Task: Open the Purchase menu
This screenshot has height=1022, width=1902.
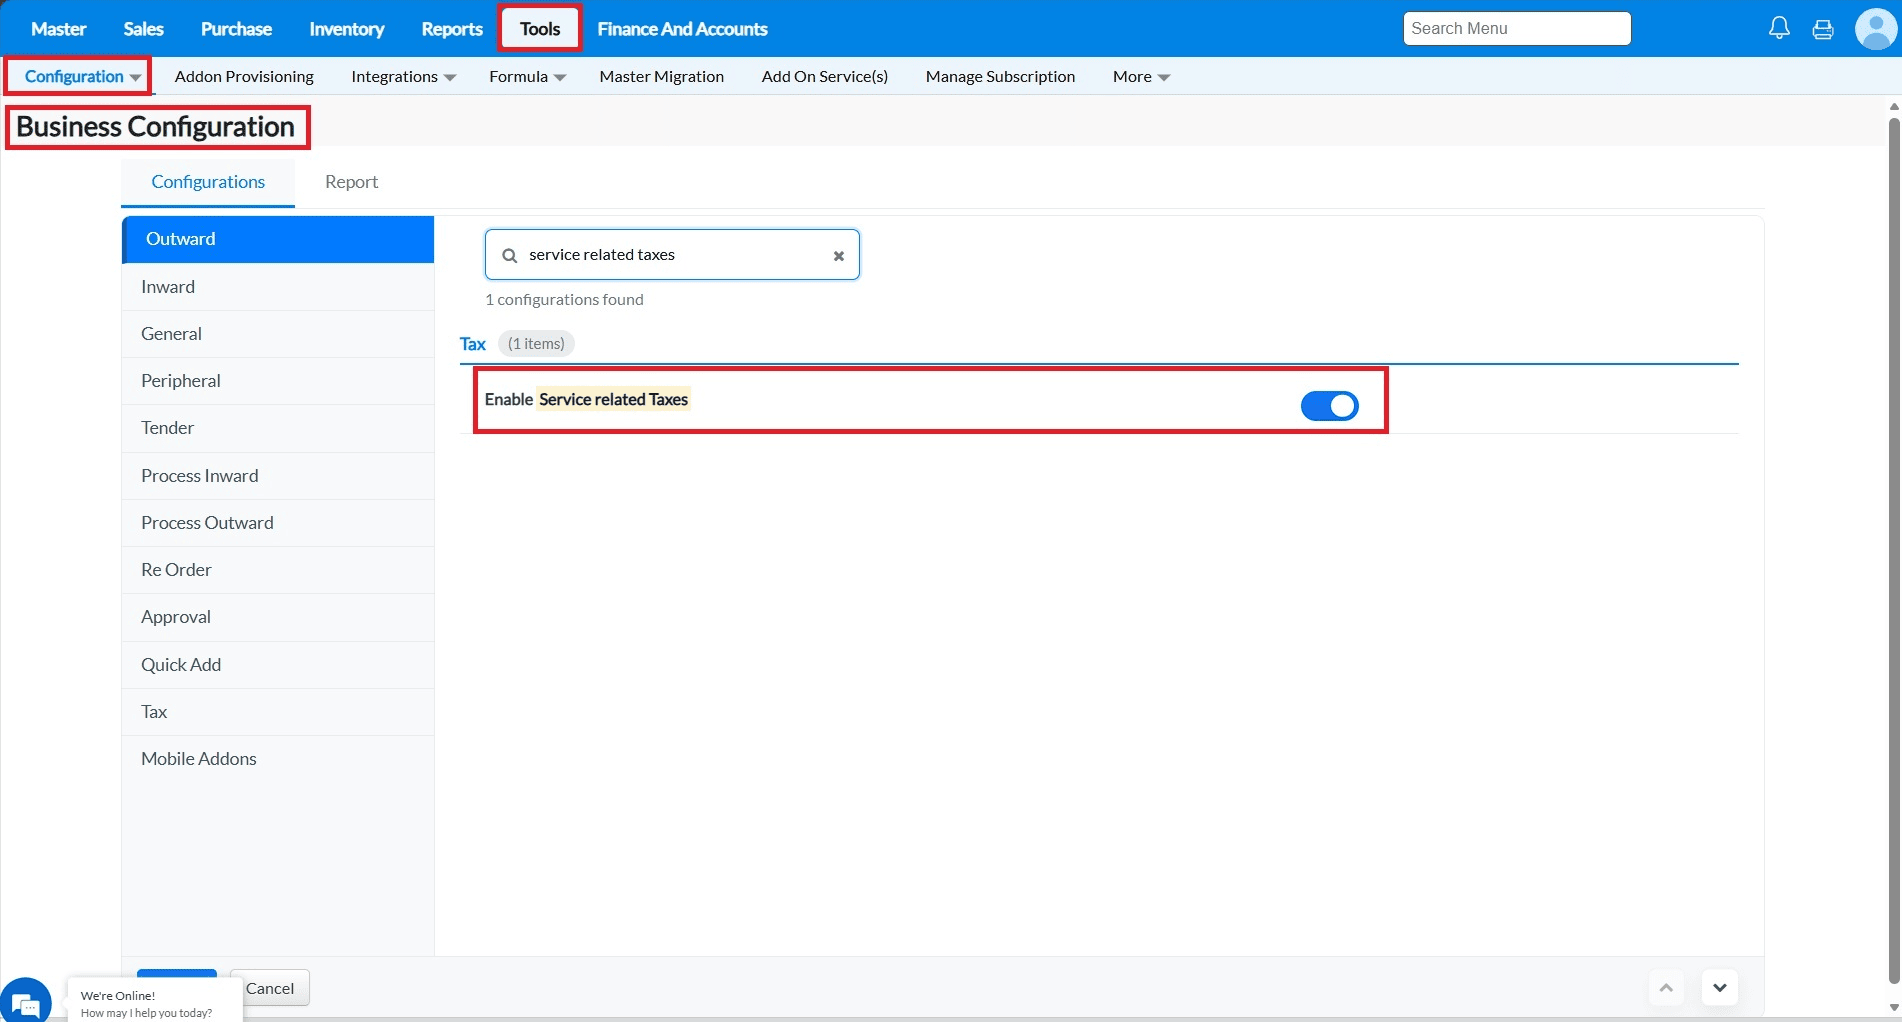Action: tap(236, 29)
